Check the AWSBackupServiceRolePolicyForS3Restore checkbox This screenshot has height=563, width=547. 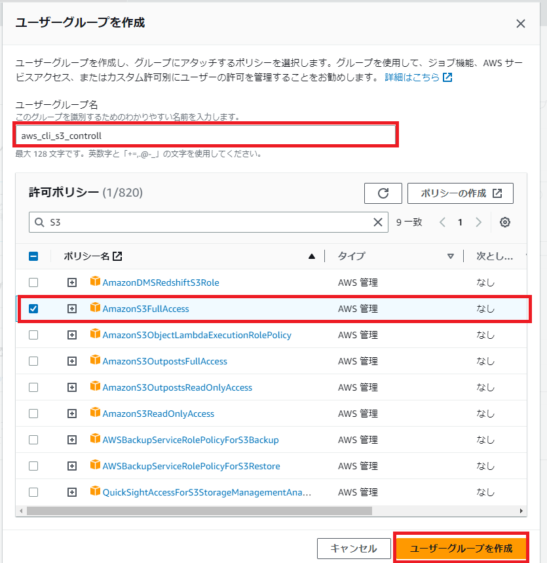point(33,466)
